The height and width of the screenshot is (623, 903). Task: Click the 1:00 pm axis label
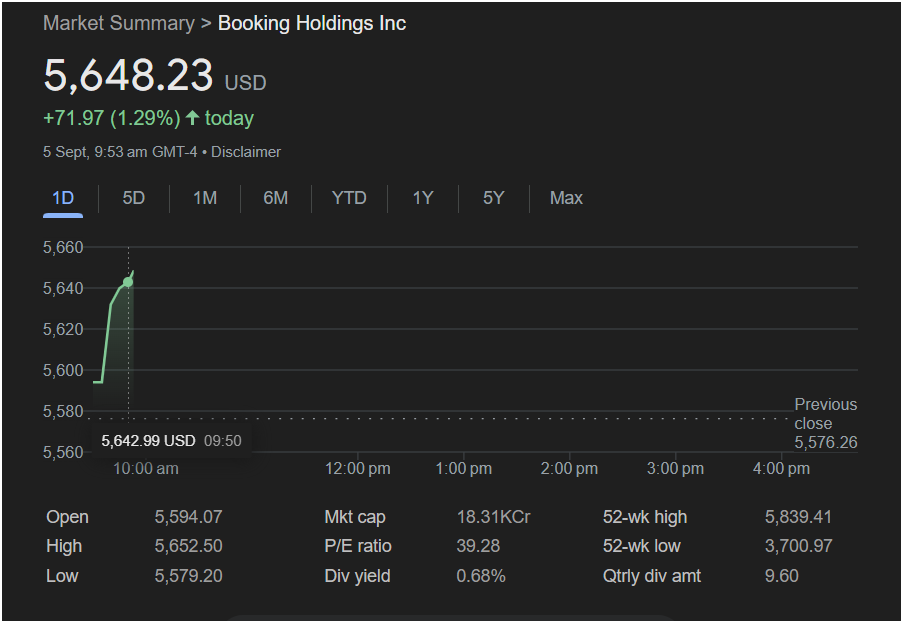[464, 469]
